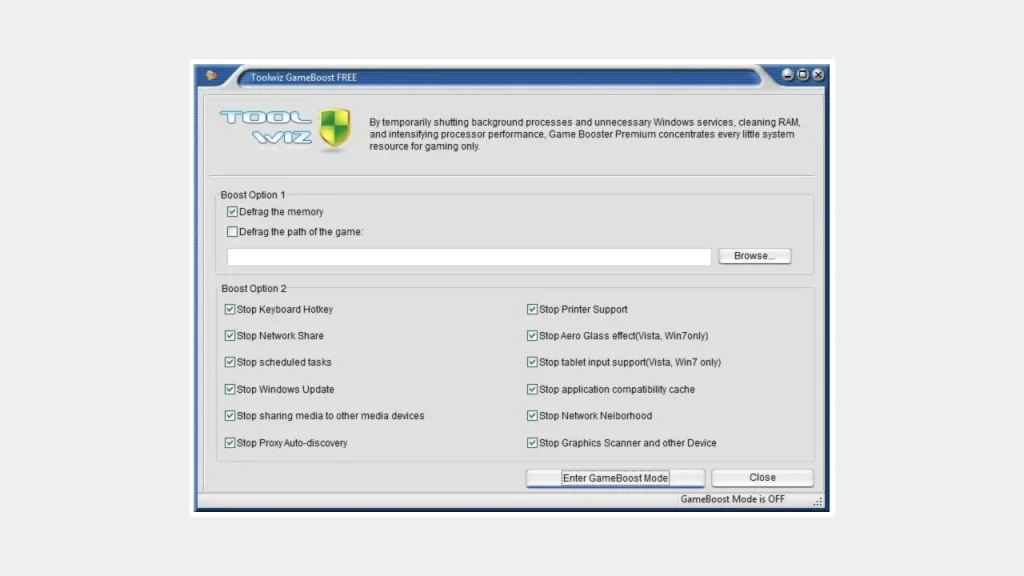Toggle Stop Keyboard Hotkey checkbox
The image size is (1024, 576).
click(x=229, y=309)
